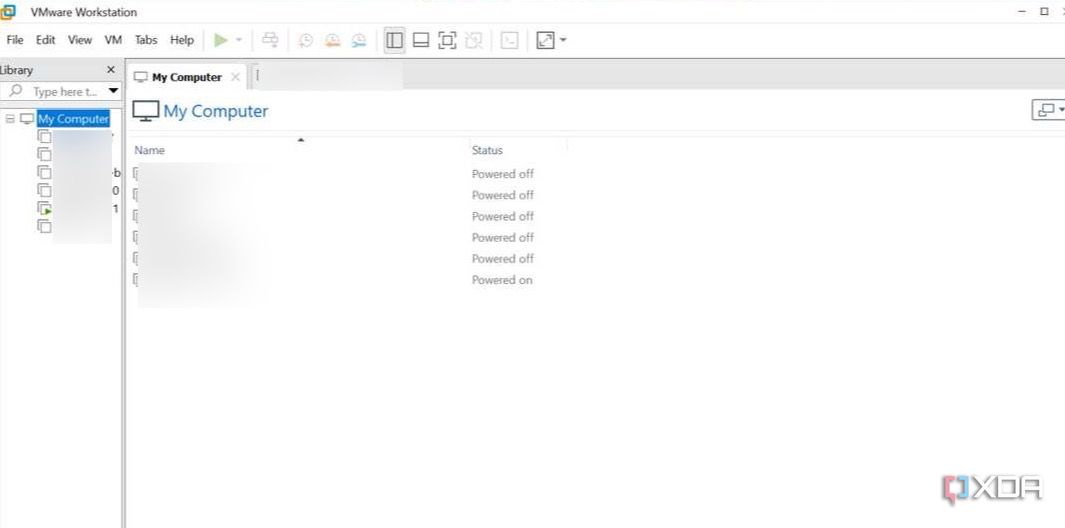Select the running VM icon in library tree
This screenshot has height=528, width=1065.
point(44,208)
